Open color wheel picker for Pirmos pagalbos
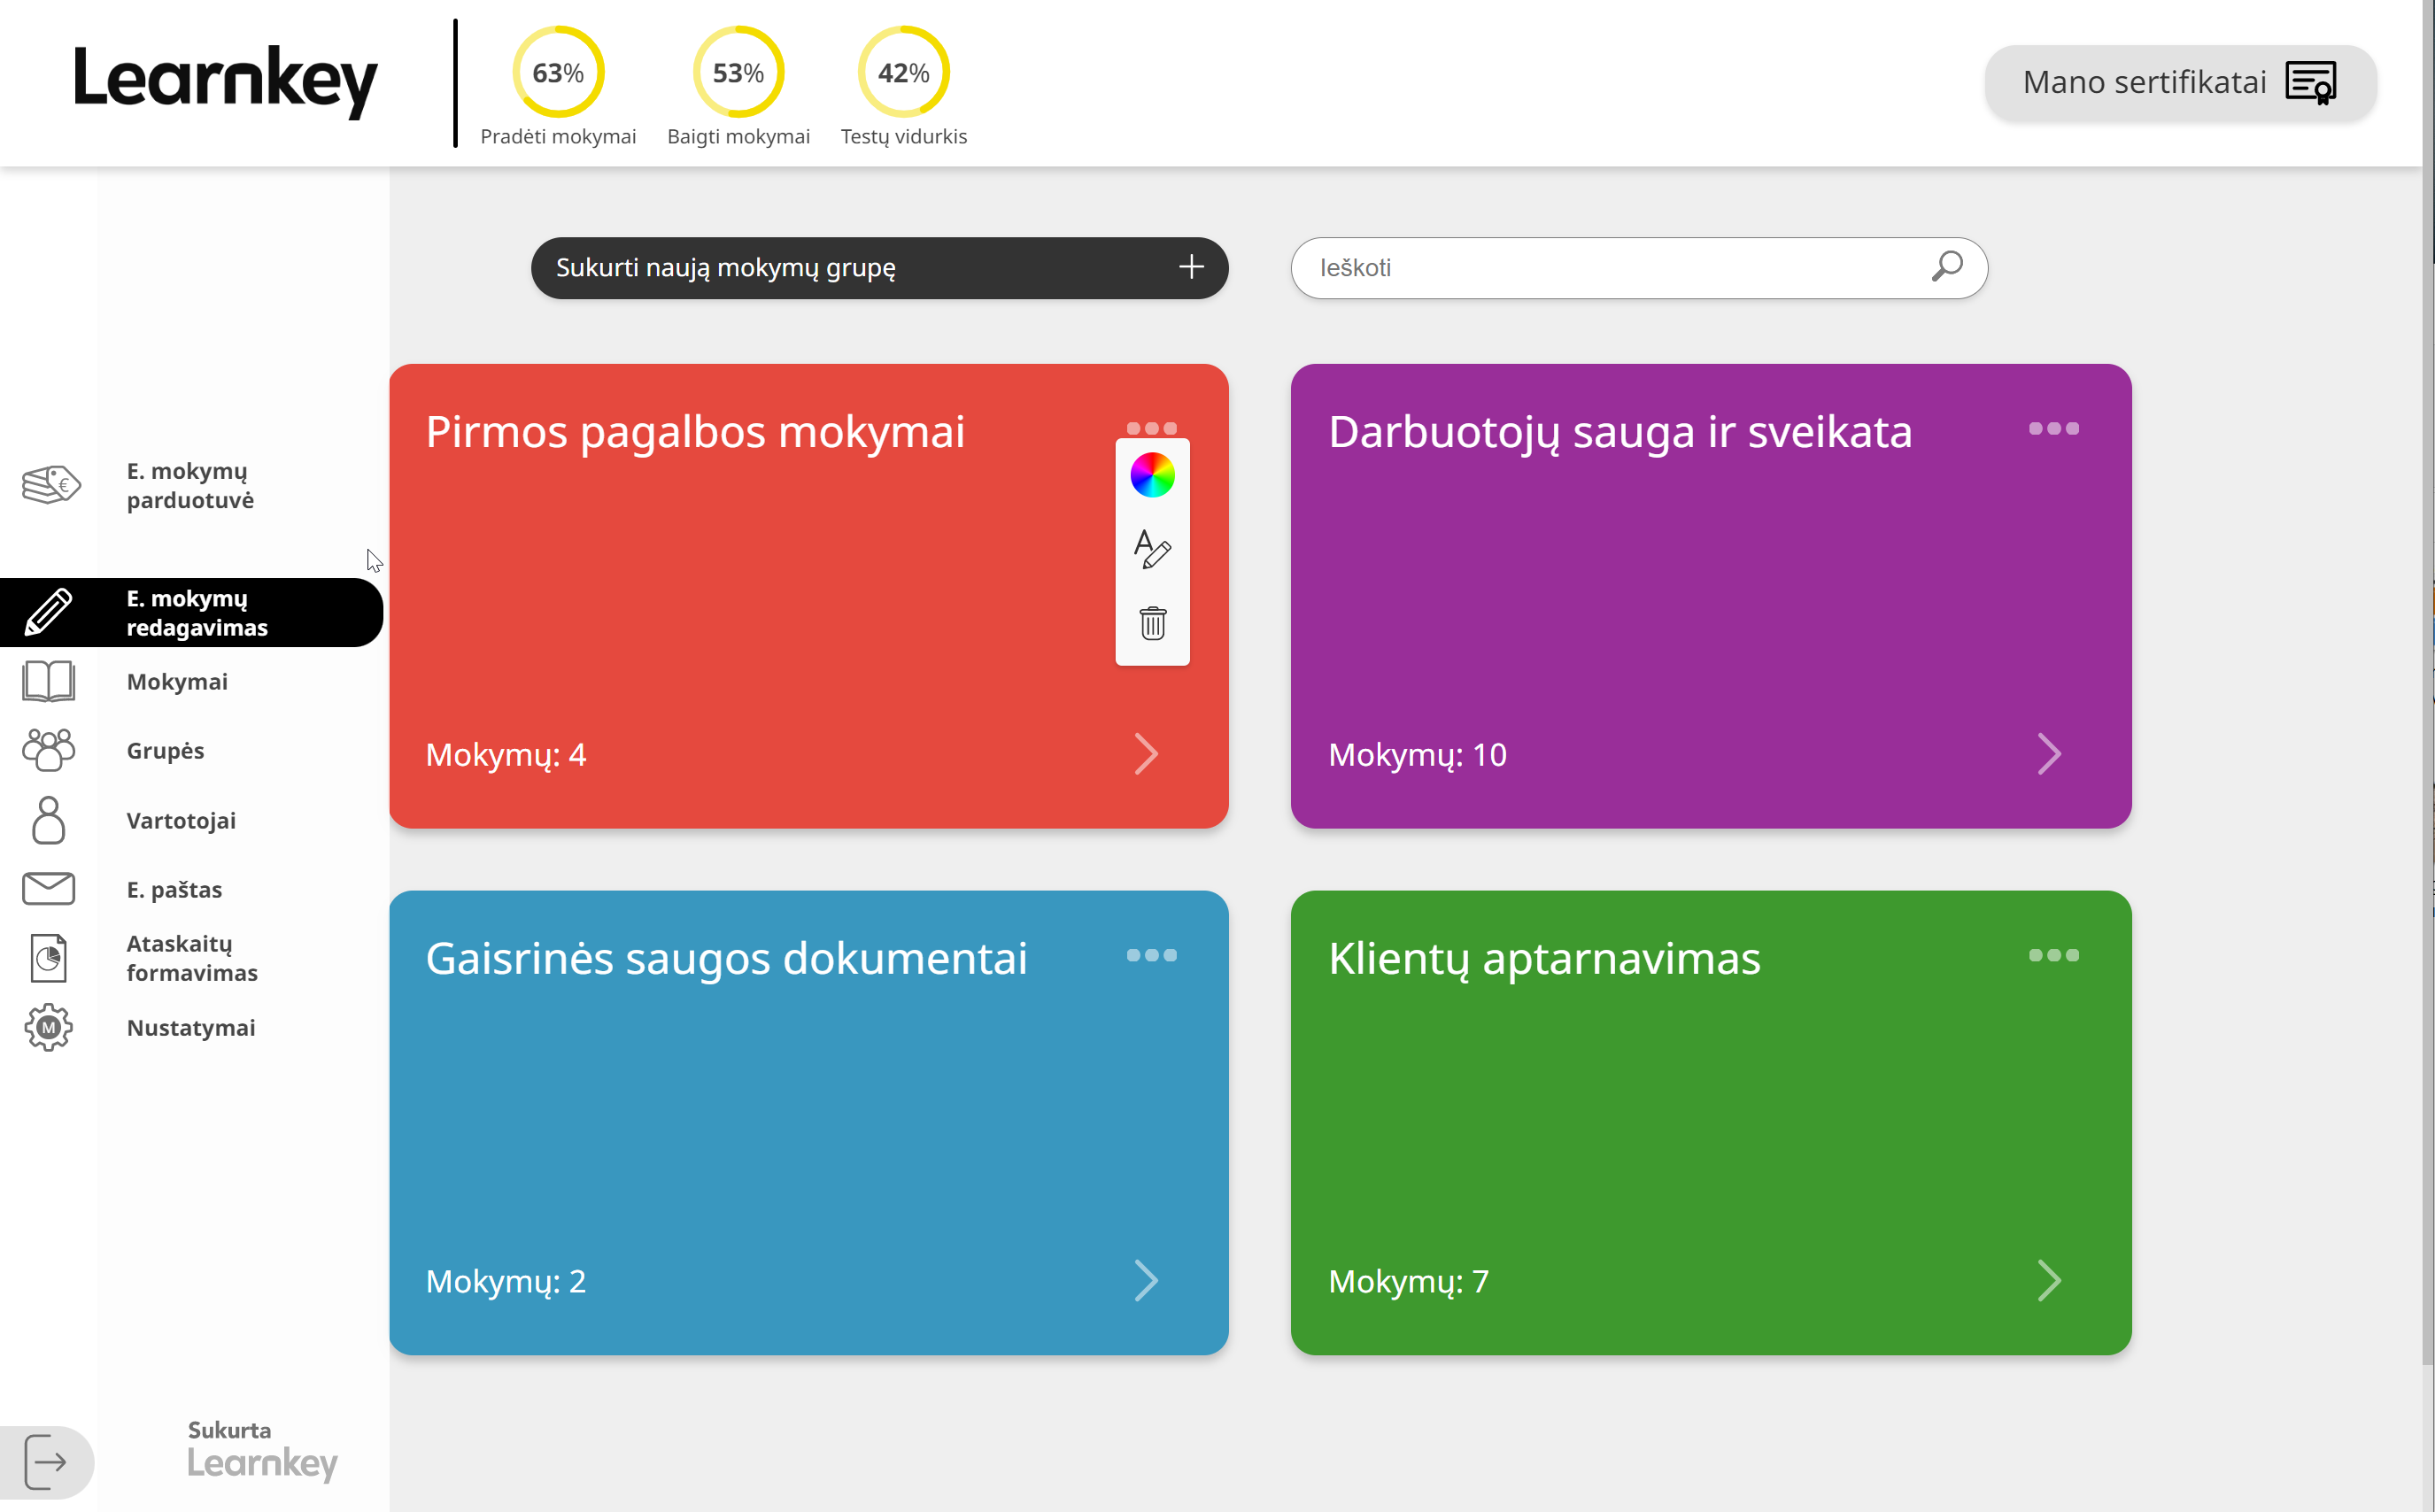Image resolution: width=2435 pixels, height=1512 pixels. [x=1152, y=475]
